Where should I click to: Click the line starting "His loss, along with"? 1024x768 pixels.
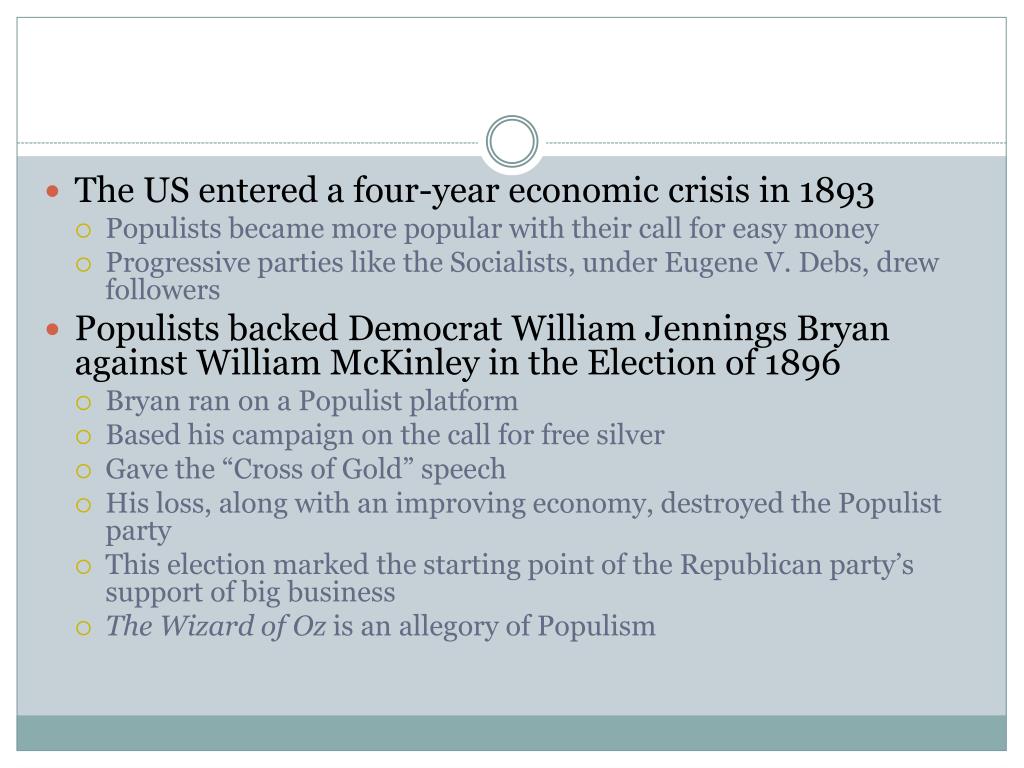[523, 517]
